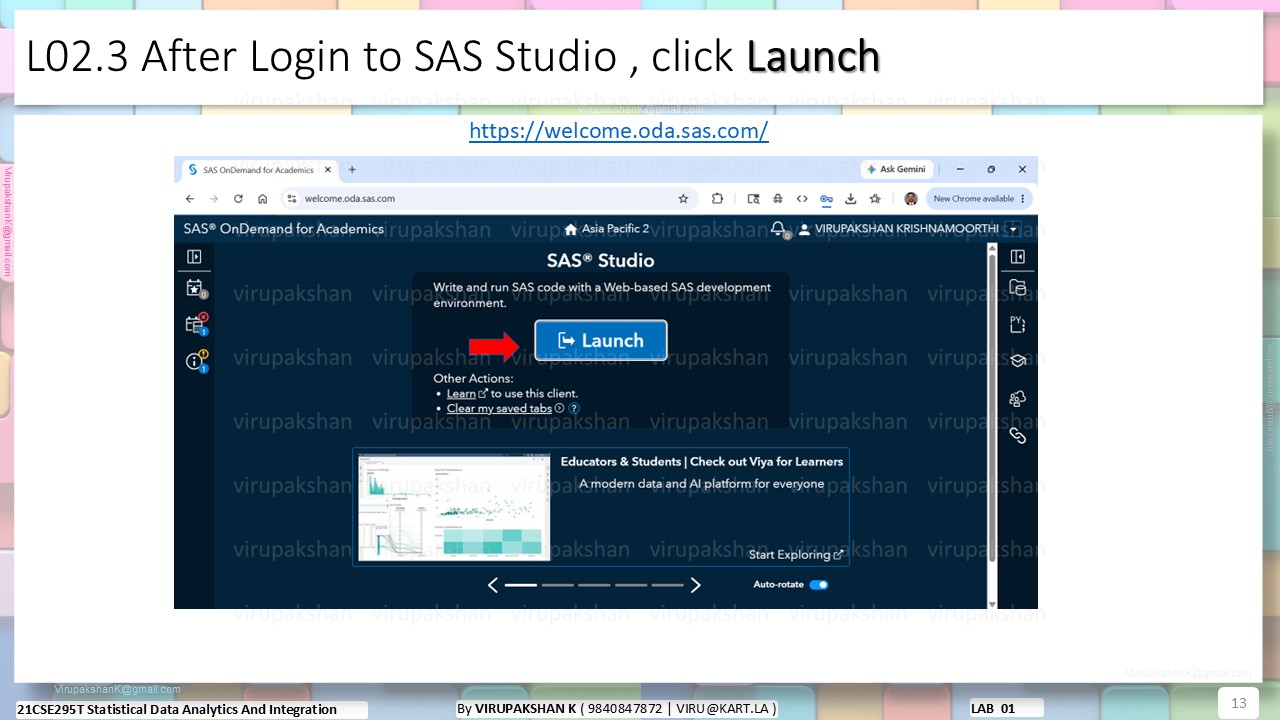1280x720 pixels.
Task: Open a new browser tab
Action: 352,170
